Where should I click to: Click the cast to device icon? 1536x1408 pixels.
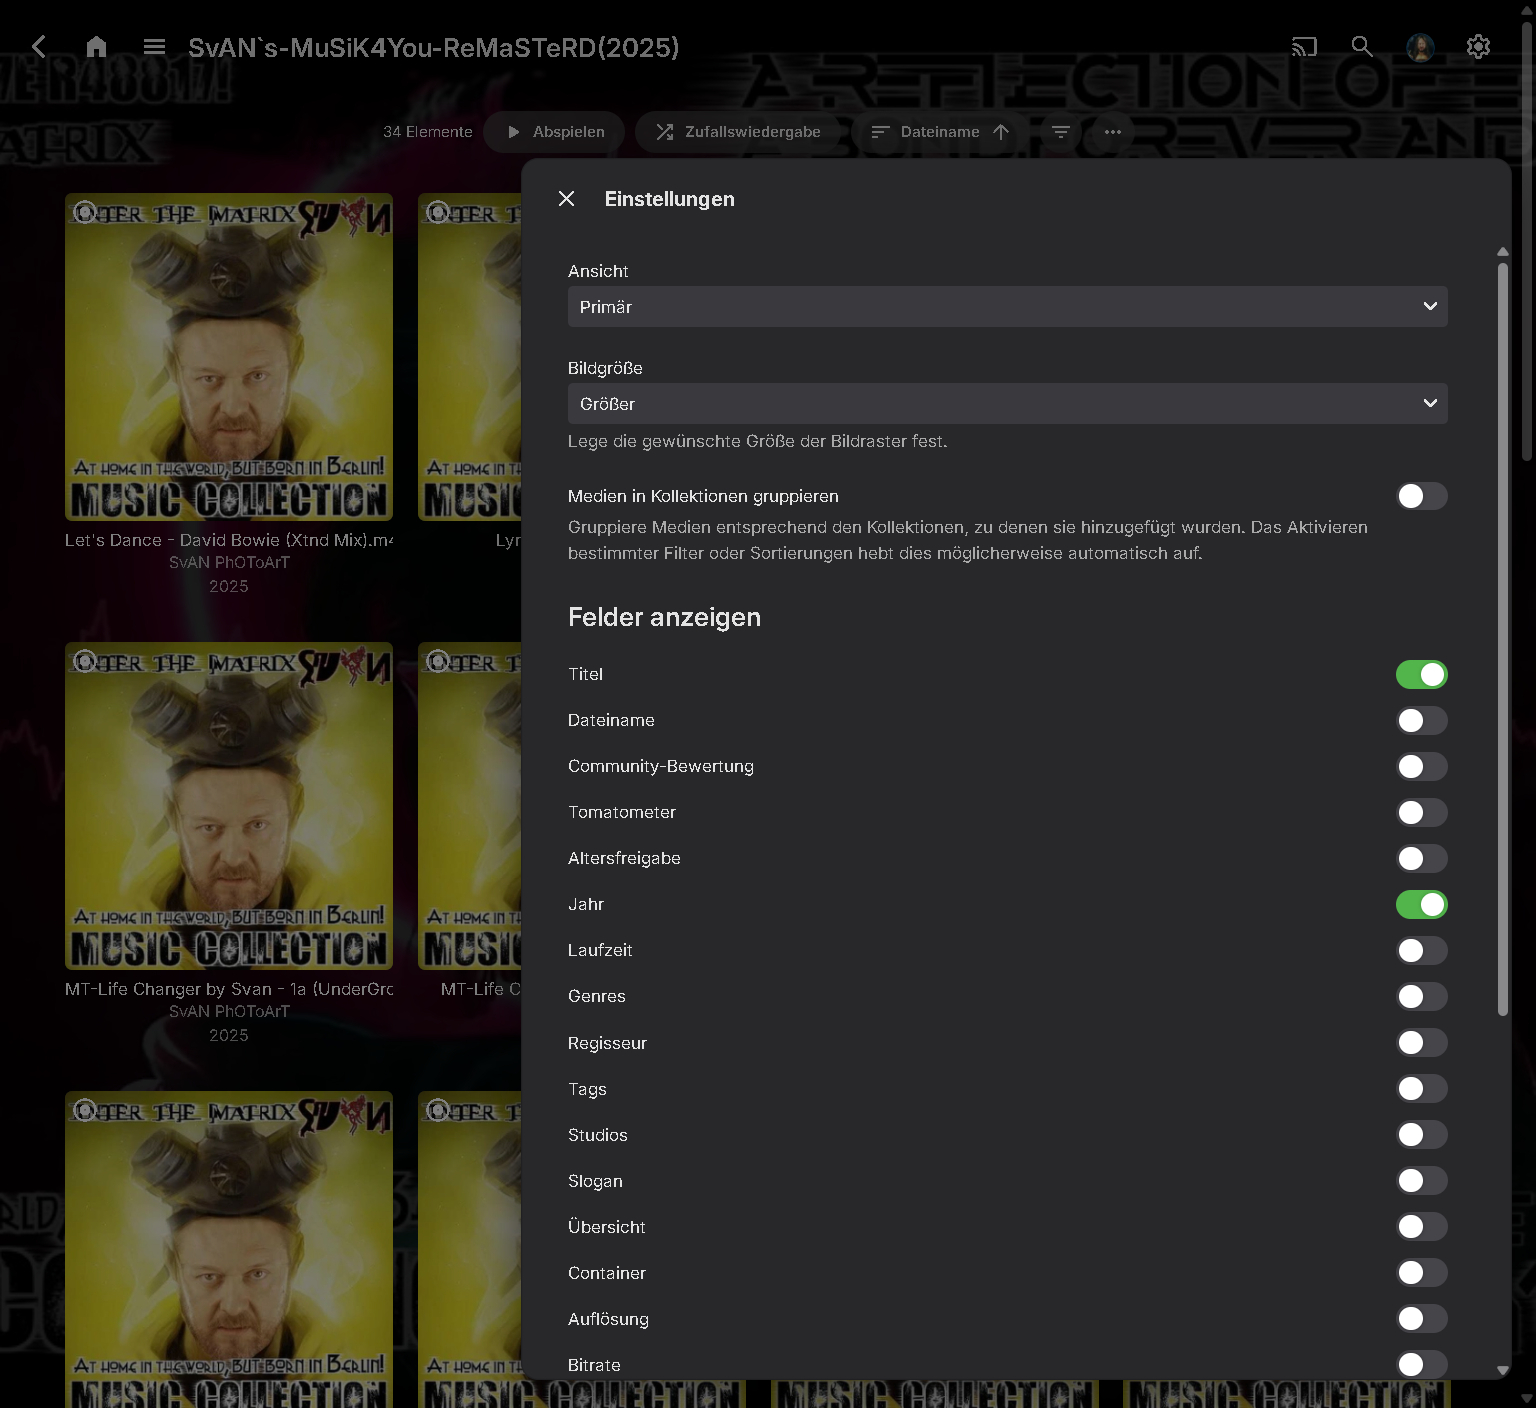point(1304,47)
